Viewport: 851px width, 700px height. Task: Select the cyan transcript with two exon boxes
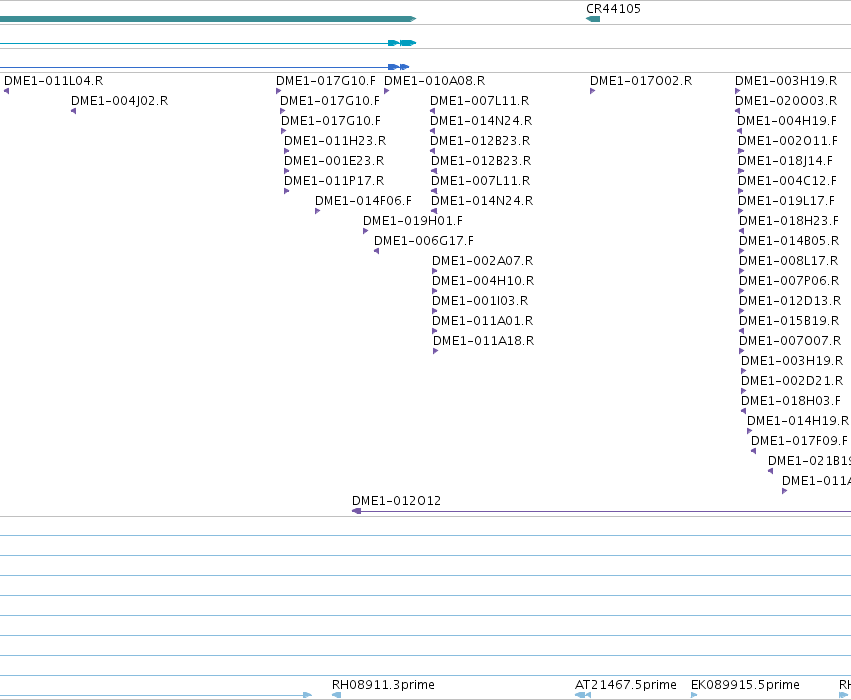point(208,43)
